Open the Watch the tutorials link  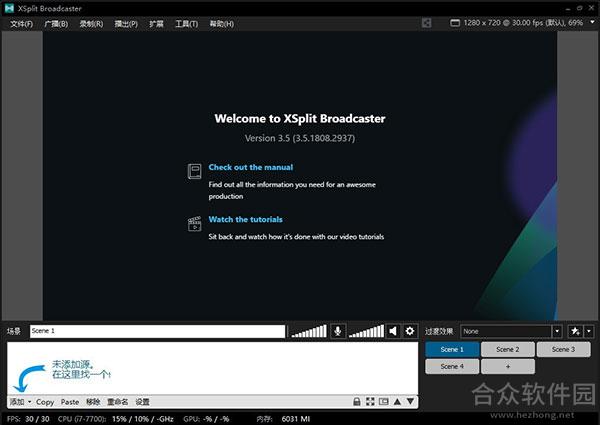246,219
